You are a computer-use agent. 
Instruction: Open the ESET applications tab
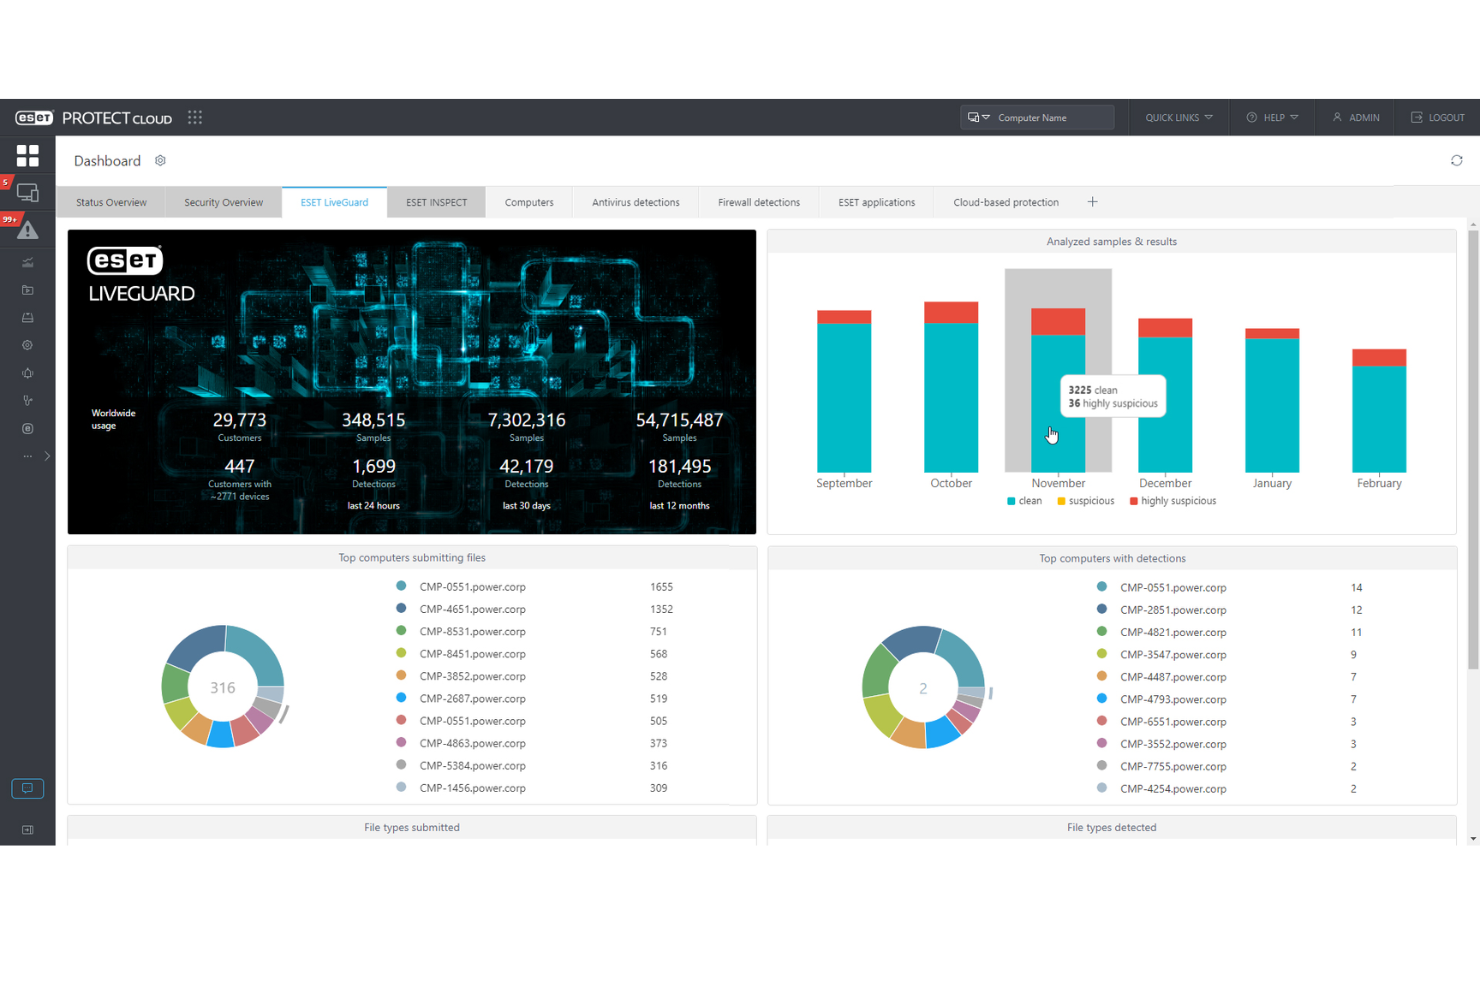(876, 202)
